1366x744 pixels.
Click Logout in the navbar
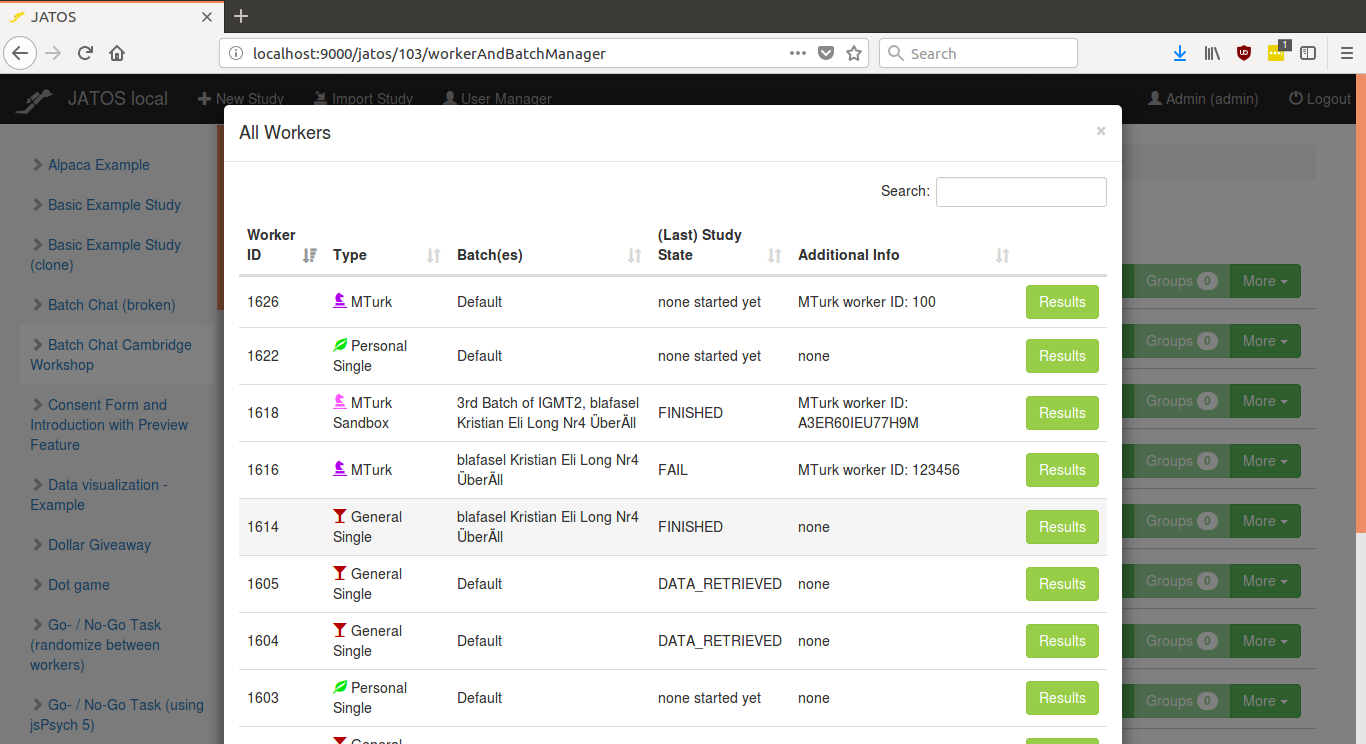point(1320,99)
